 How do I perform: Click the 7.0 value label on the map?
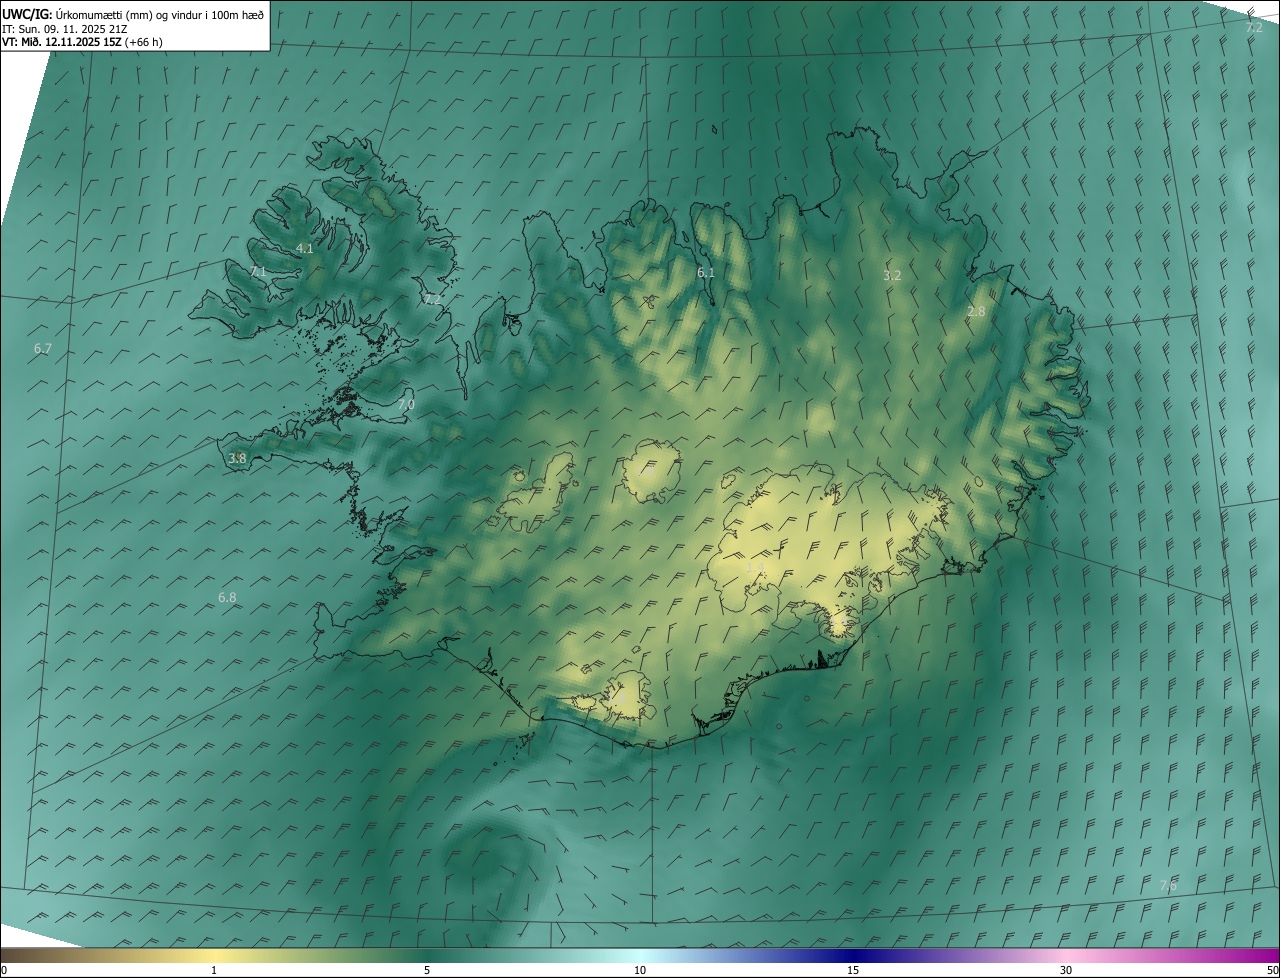(x=406, y=405)
